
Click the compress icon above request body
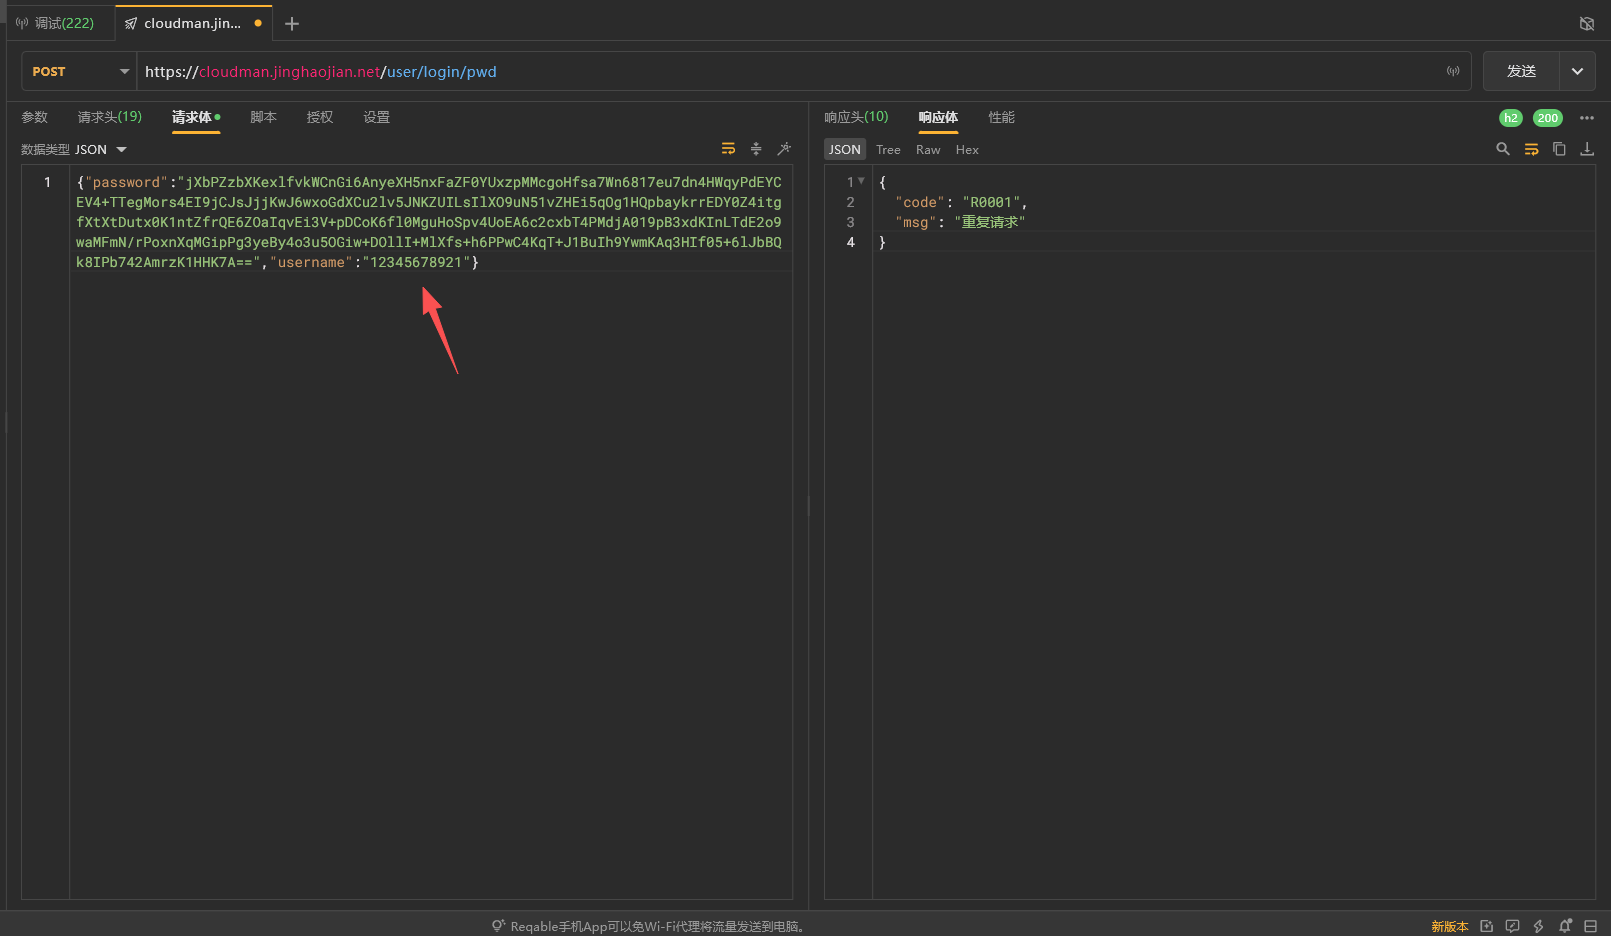pos(756,149)
